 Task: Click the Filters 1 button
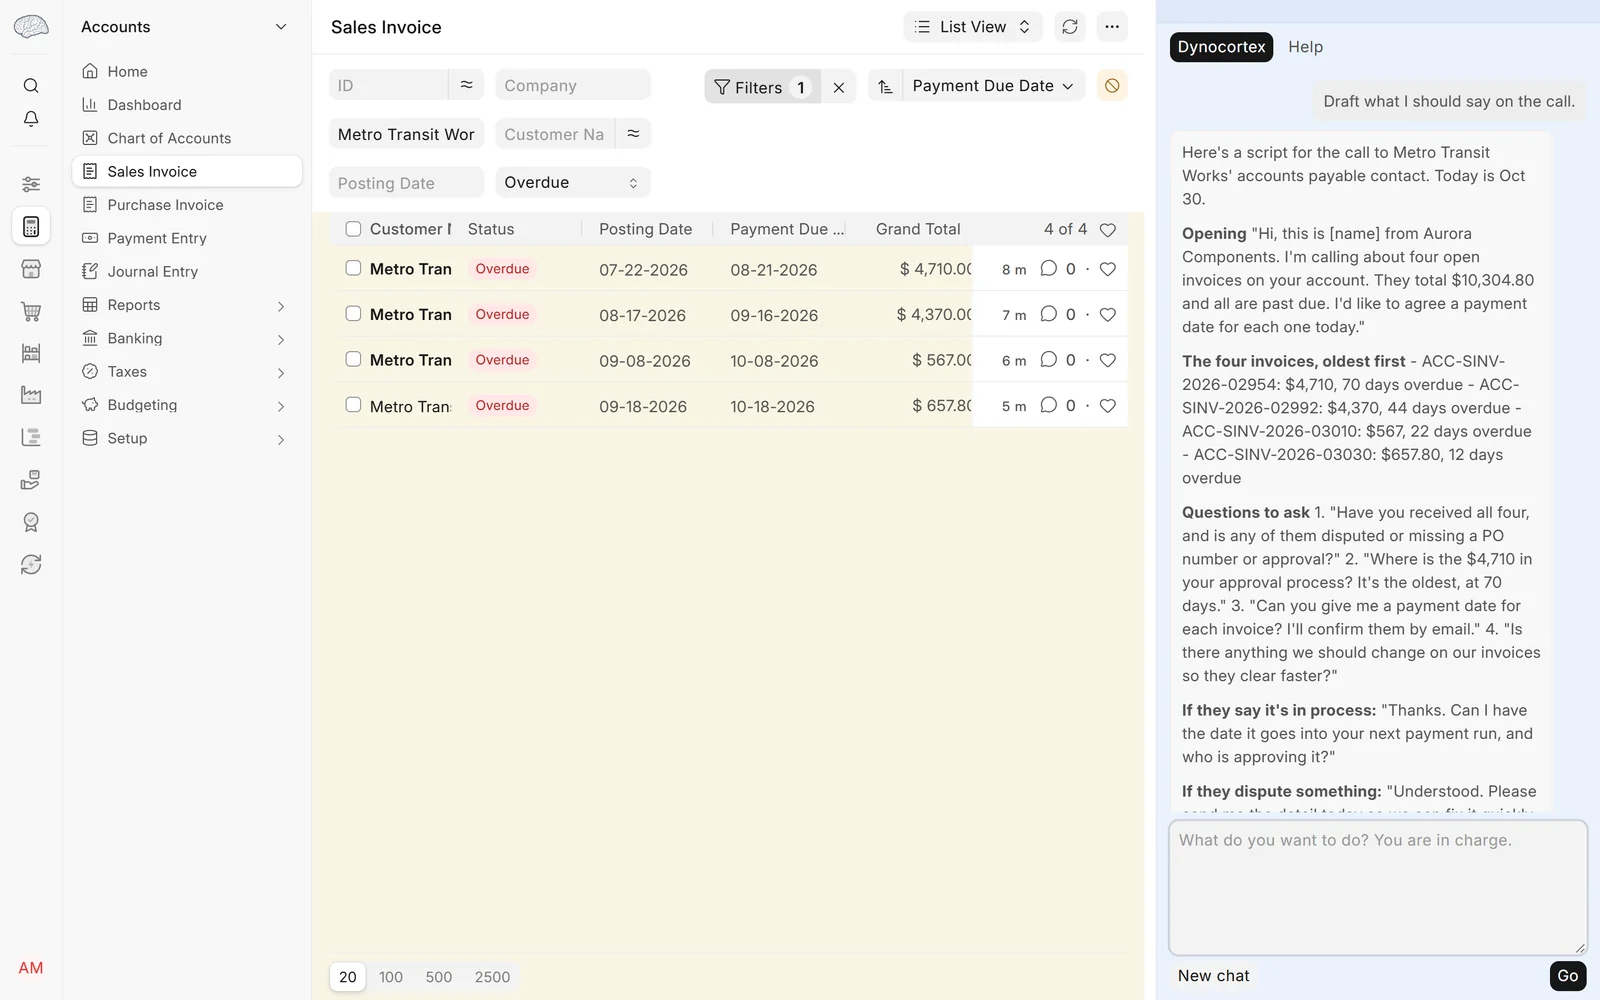click(x=762, y=87)
